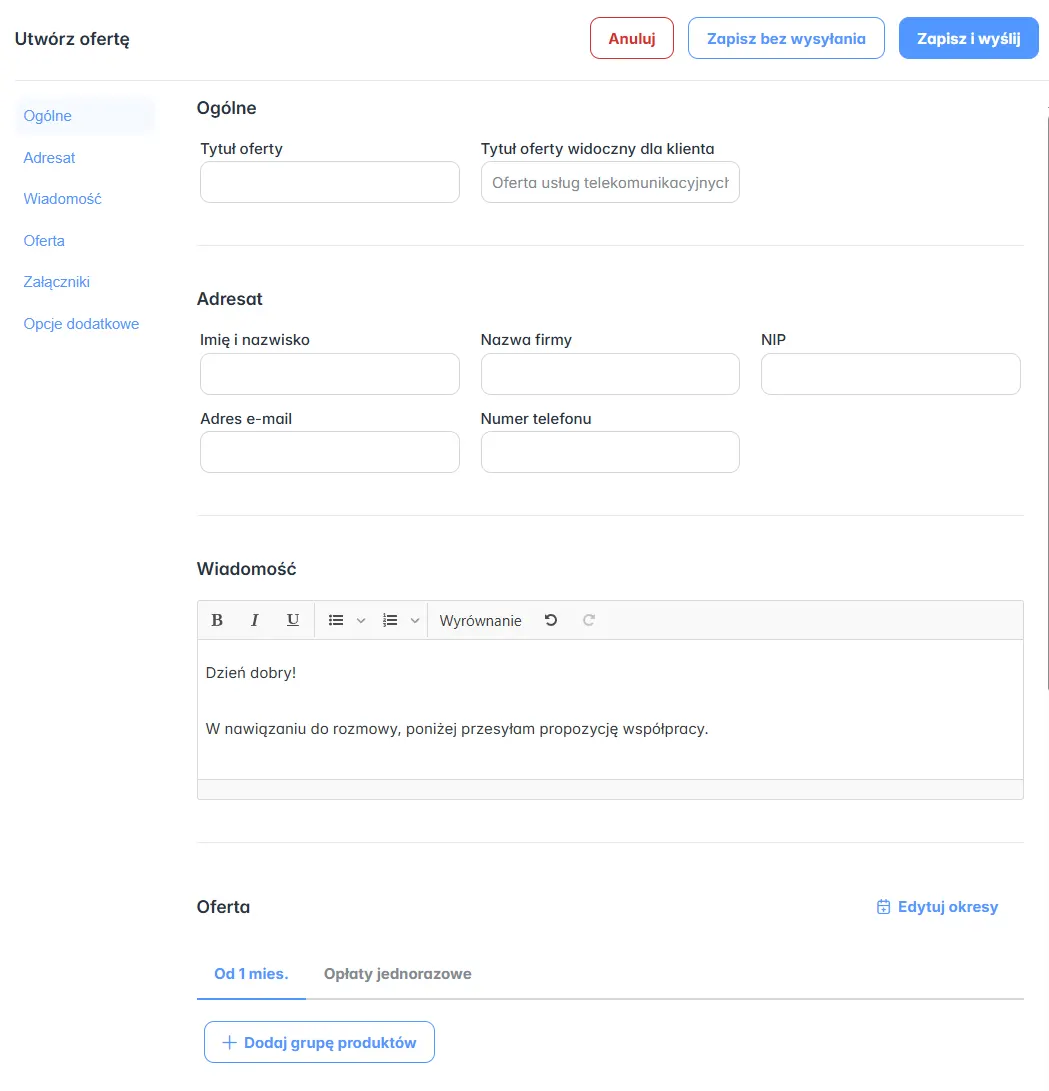Undo last change in editor
Viewport: 1049px width, 1091px height.
click(x=551, y=620)
